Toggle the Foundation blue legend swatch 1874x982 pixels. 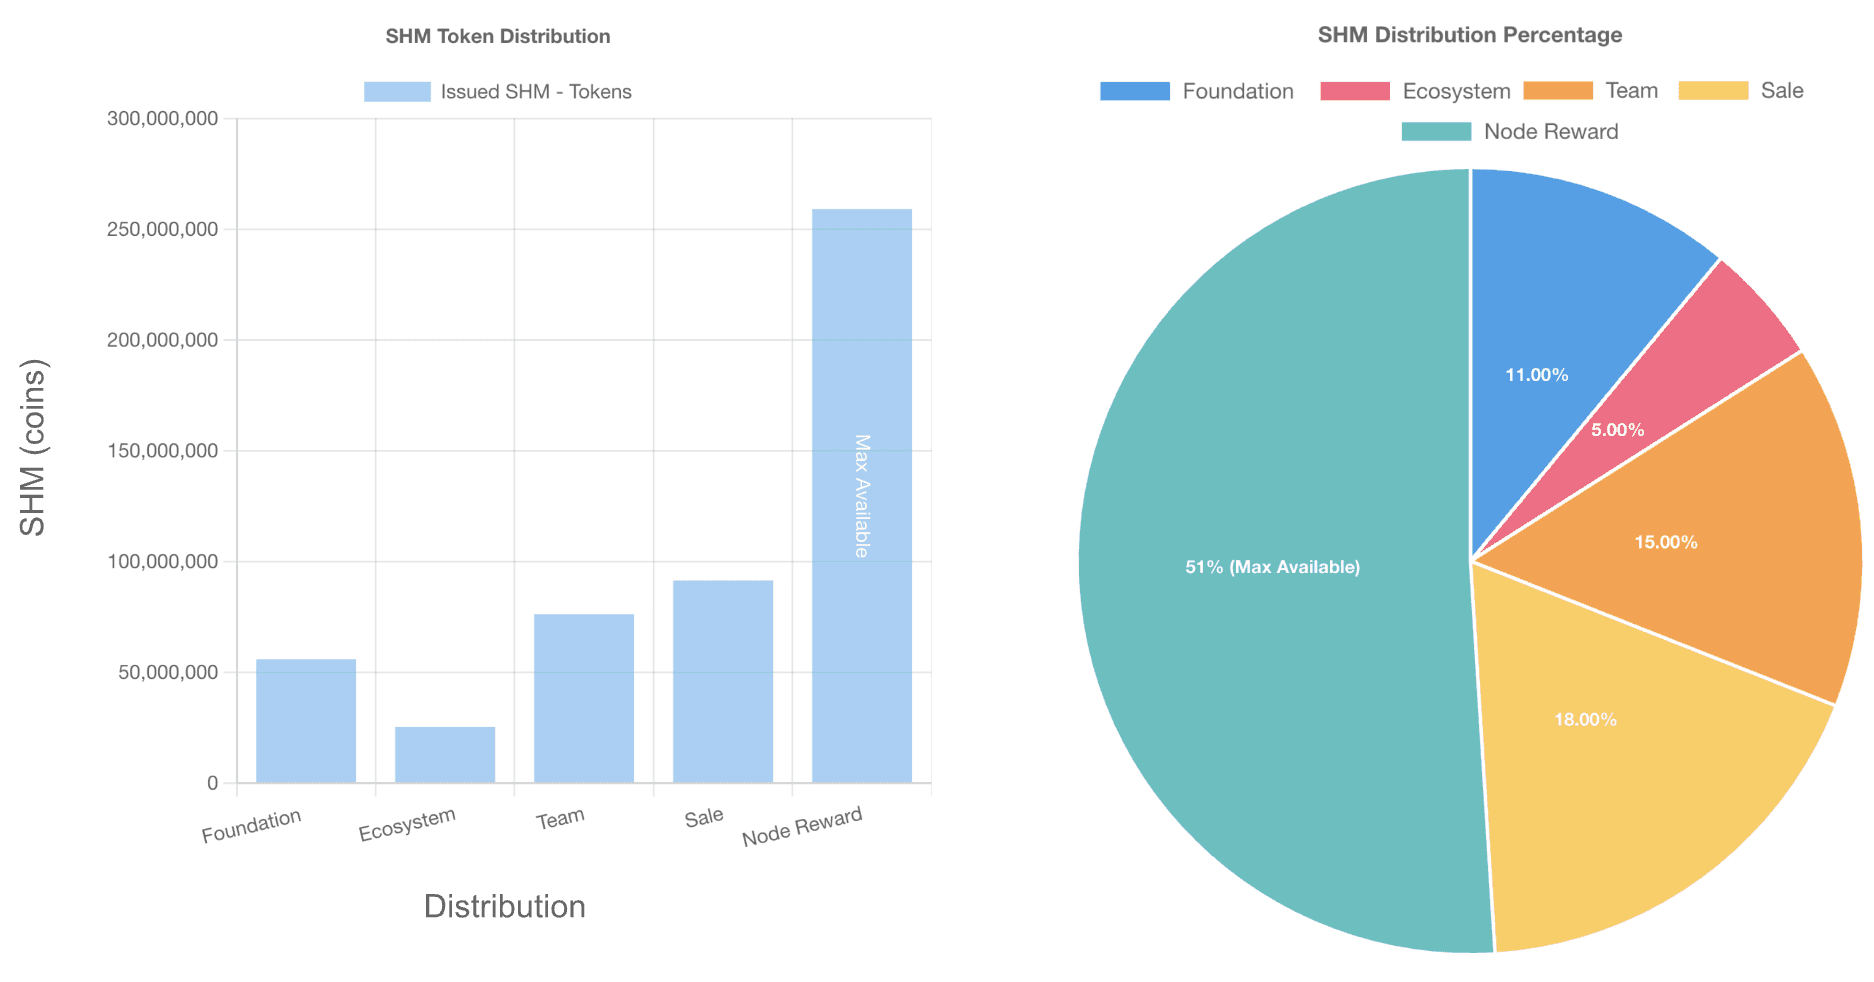pos(1134,91)
